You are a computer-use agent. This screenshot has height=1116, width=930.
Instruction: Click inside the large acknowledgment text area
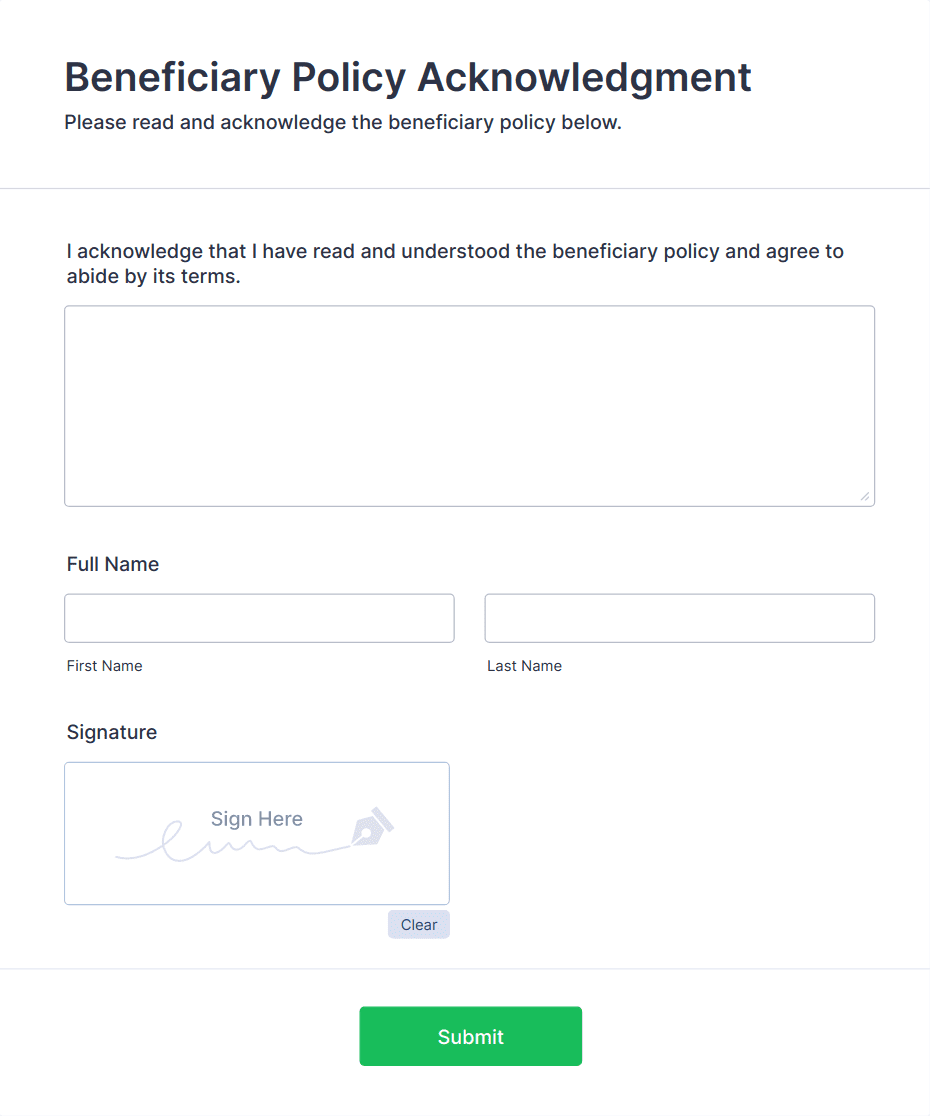469,405
